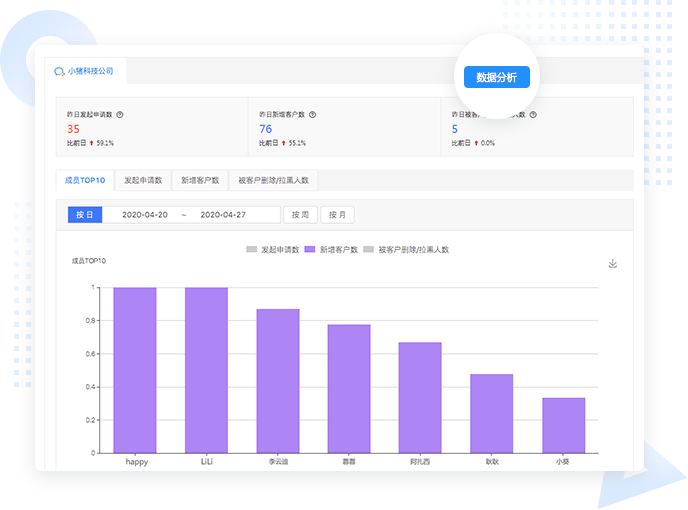Select 按日 view button
Screen dimensions: 688x510
coord(84,215)
